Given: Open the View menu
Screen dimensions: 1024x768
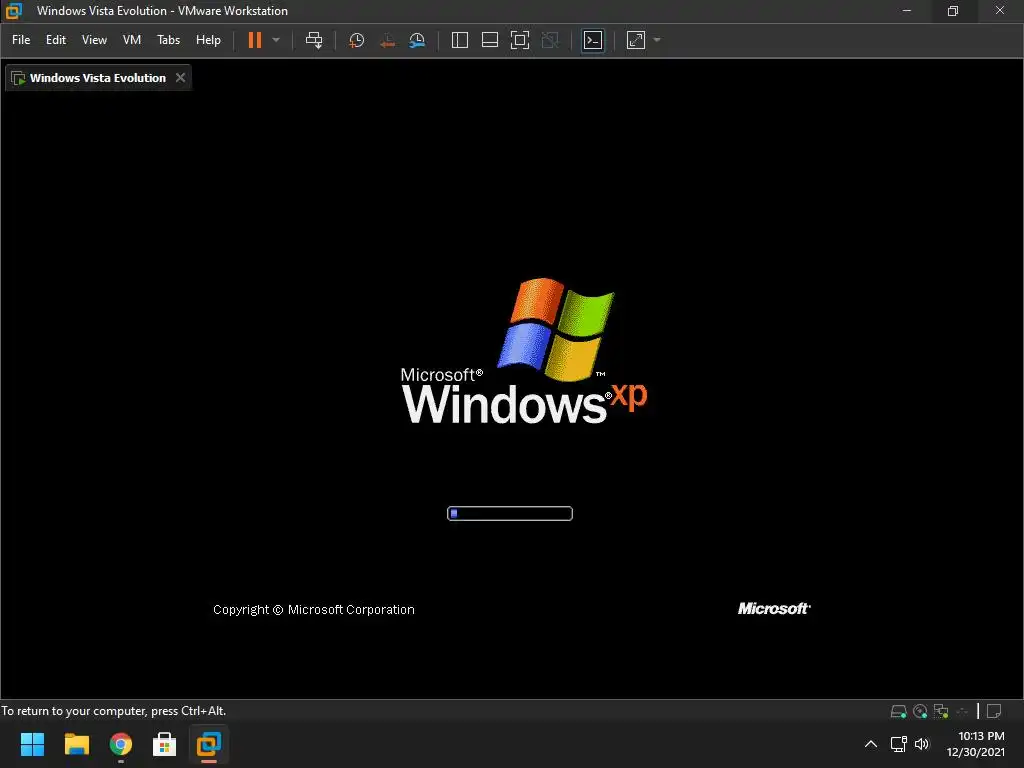Looking at the screenshot, I should point(94,40).
